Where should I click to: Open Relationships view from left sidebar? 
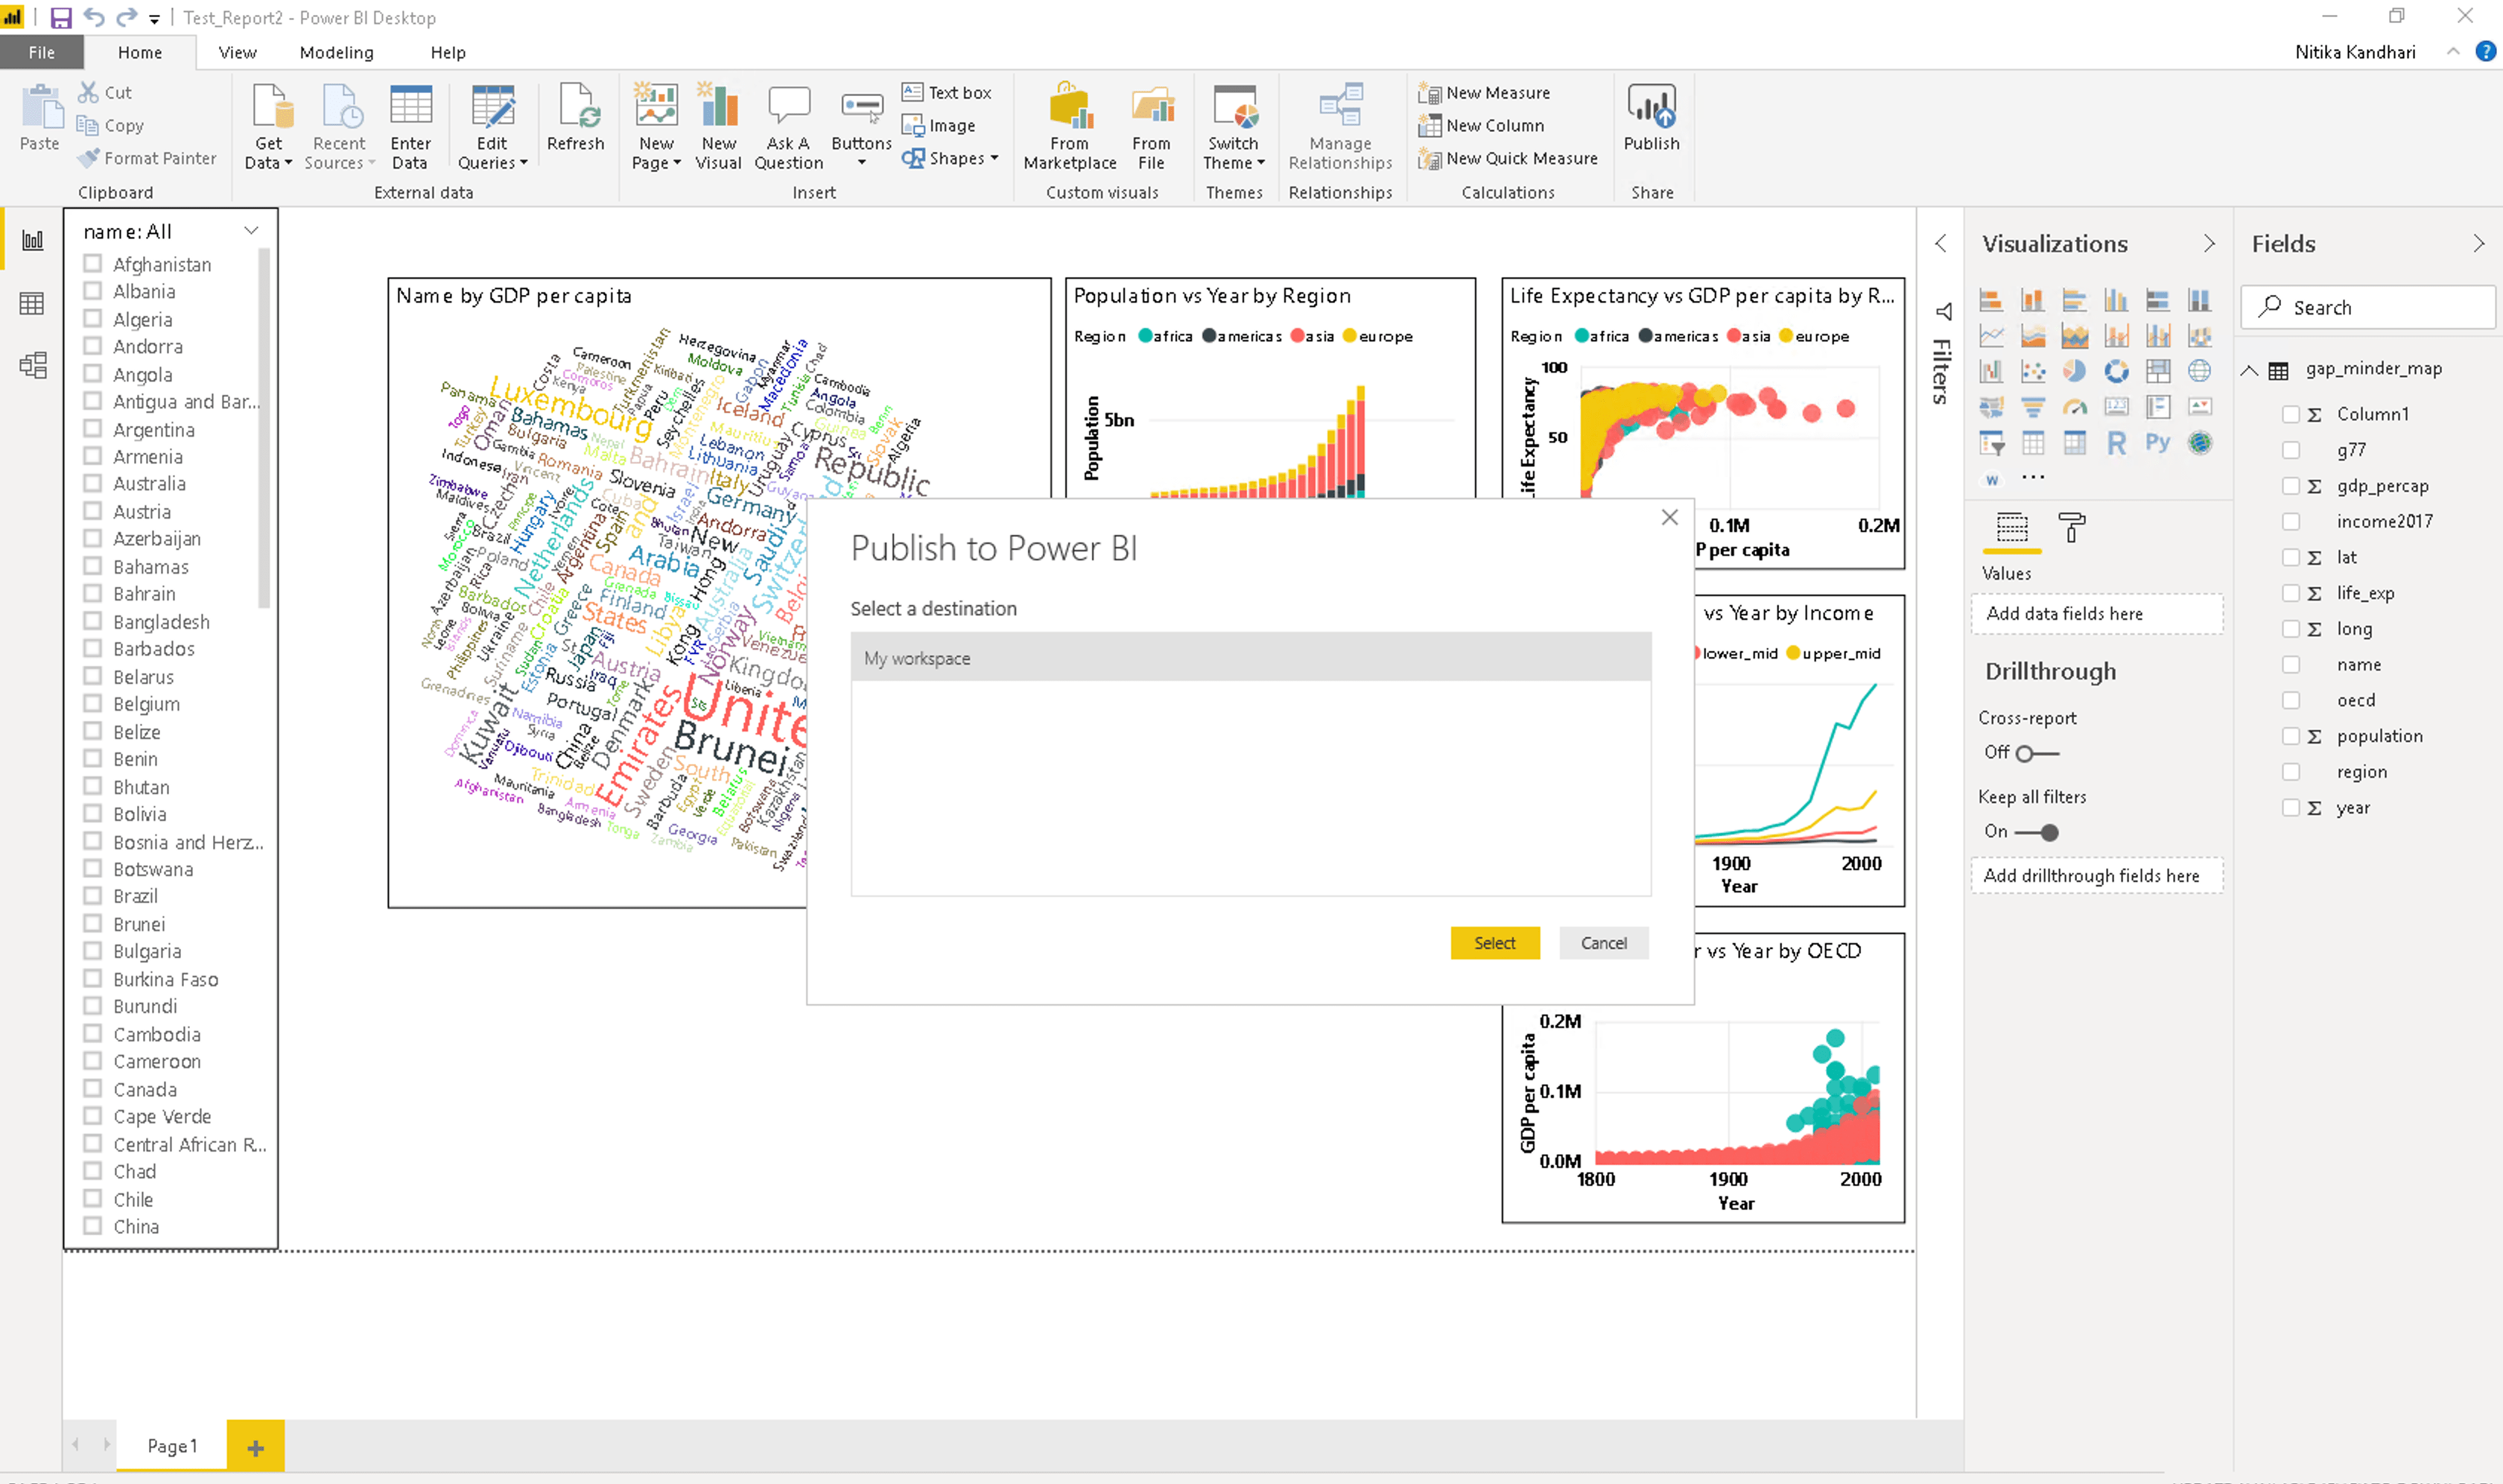pos(31,365)
